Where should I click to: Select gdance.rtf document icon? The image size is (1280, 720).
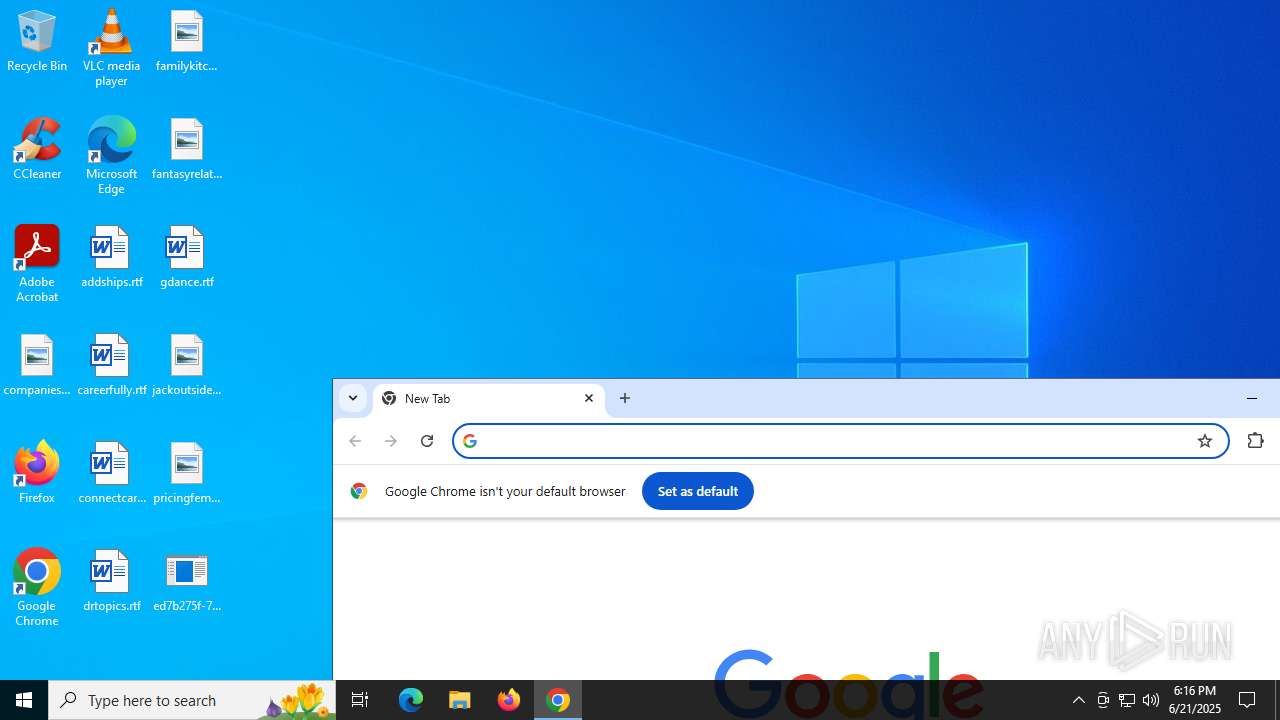(186, 258)
